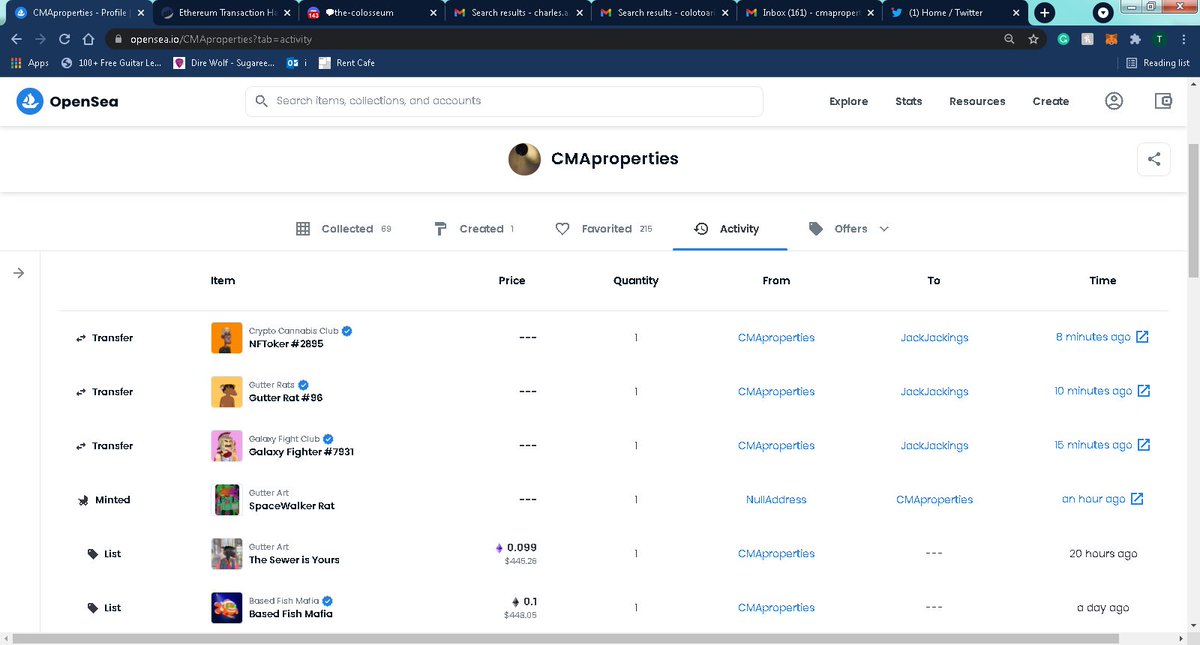Click Galaxy Fighter #7931 thumbnail
Screen dimensions: 1200x645
click(227, 446)
